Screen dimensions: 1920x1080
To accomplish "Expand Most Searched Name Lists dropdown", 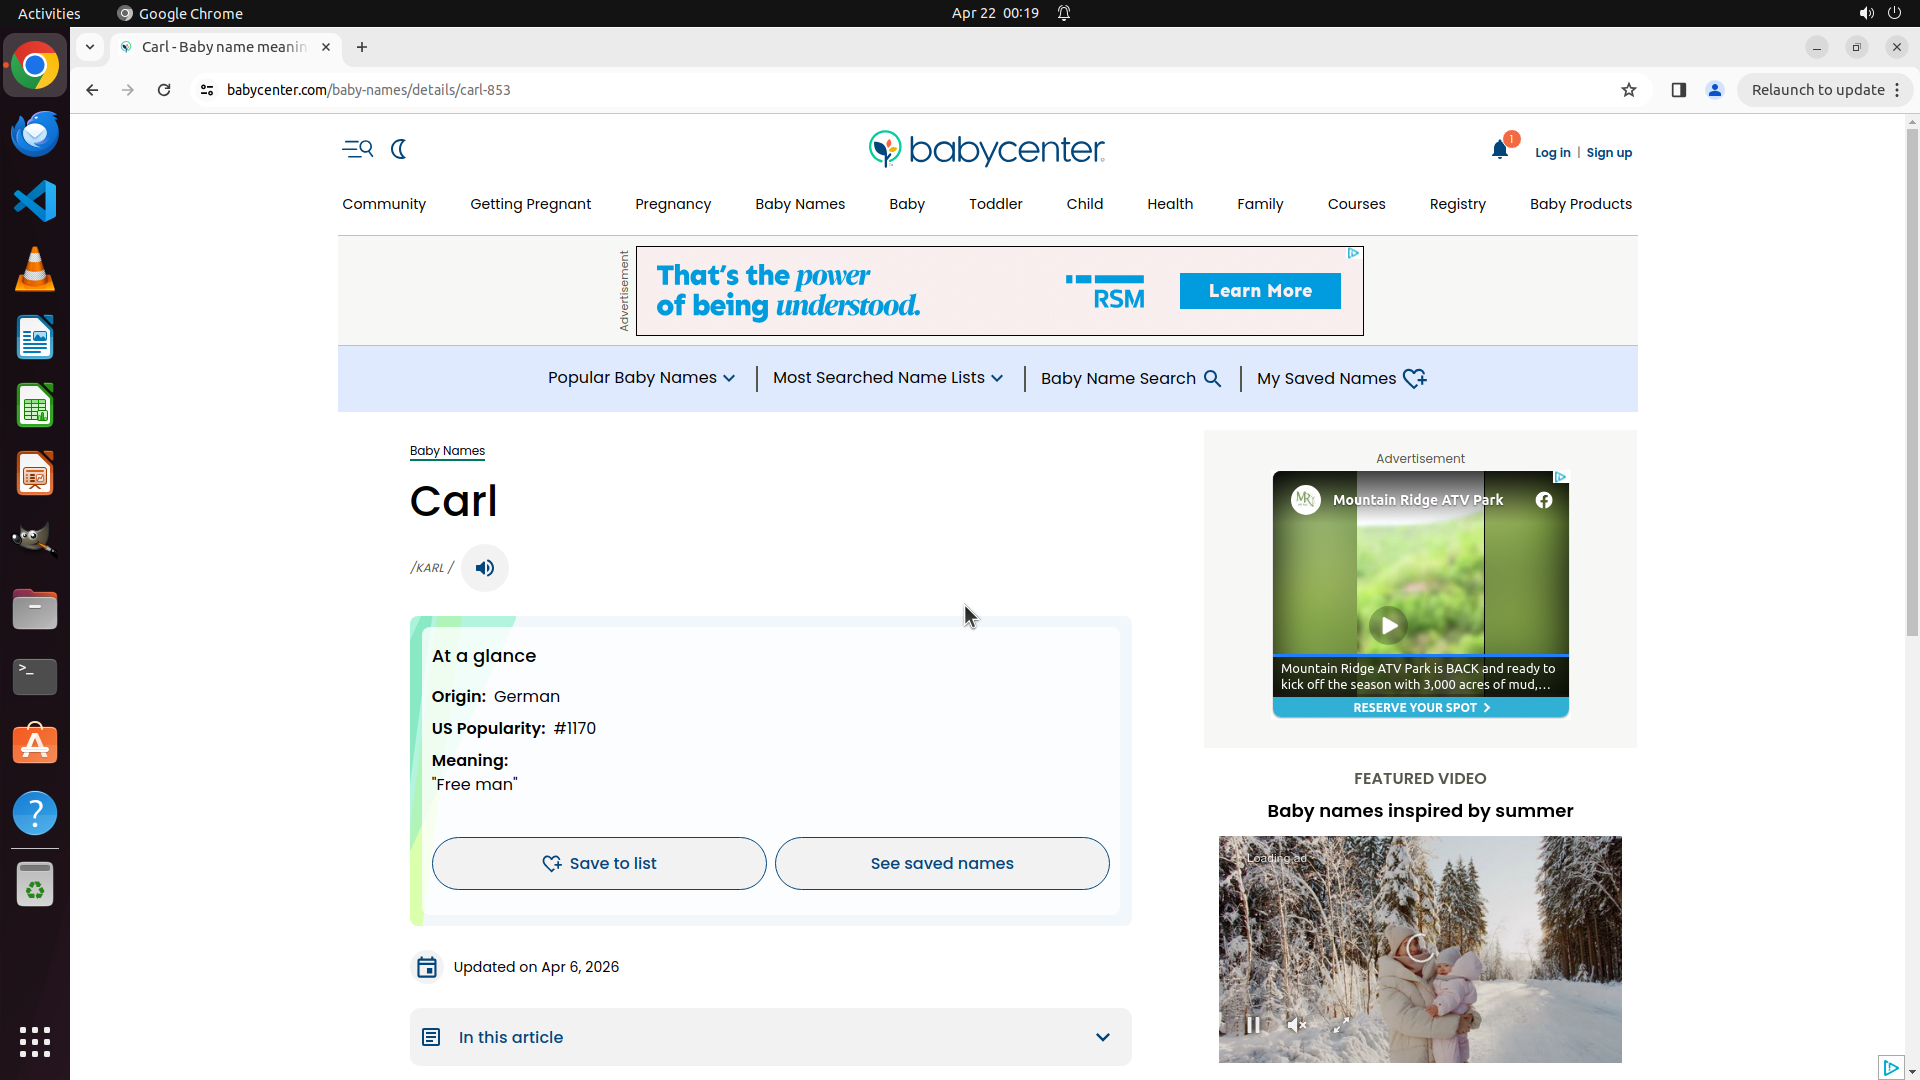I will (887, 378).
